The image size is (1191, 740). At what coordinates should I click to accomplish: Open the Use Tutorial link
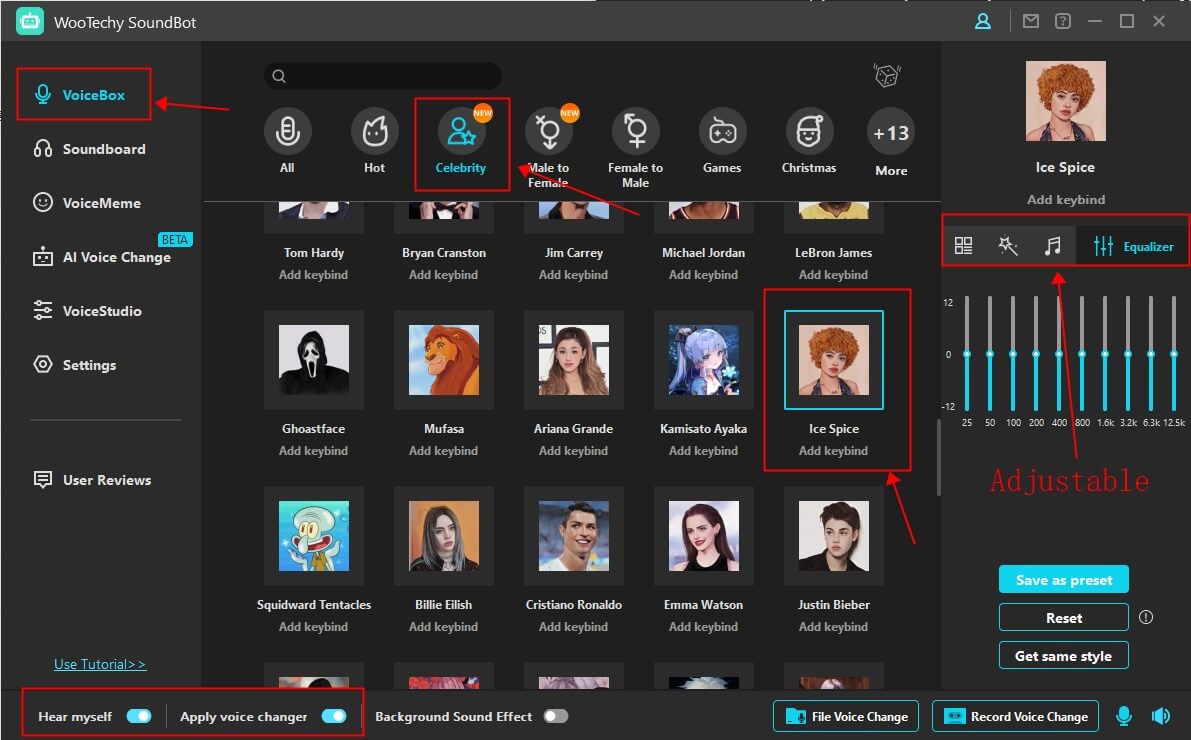click(100, 664)
